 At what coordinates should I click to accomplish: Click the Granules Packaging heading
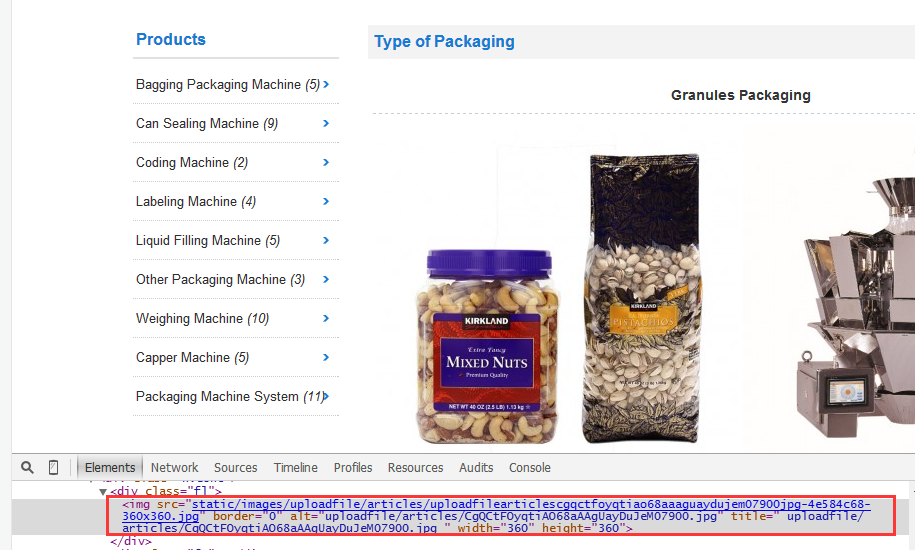[741, 95]
